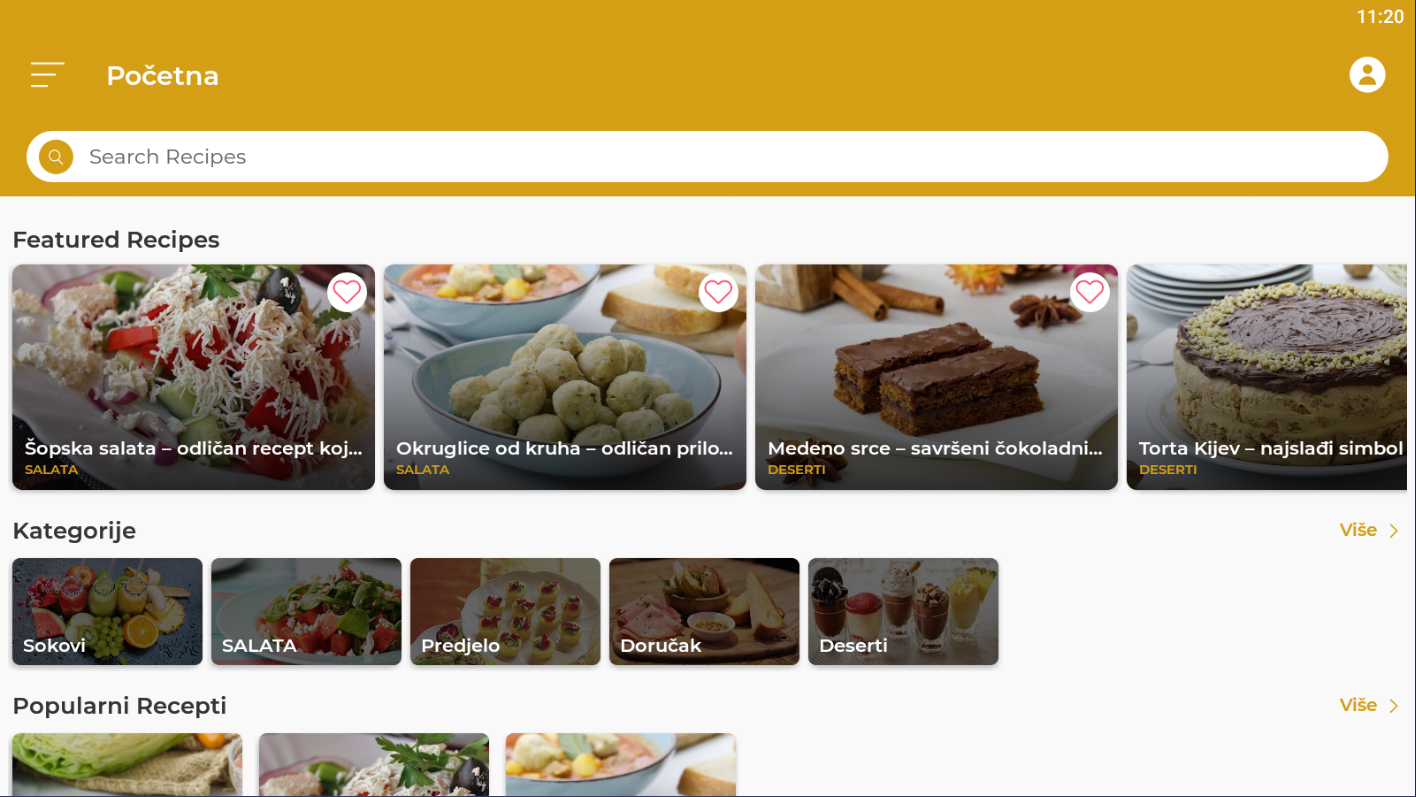Image resolution: width=1416 pixels, height=797 pixels.
Task: Open Medeno srce recipe card
Action: (x=936, y=377)
